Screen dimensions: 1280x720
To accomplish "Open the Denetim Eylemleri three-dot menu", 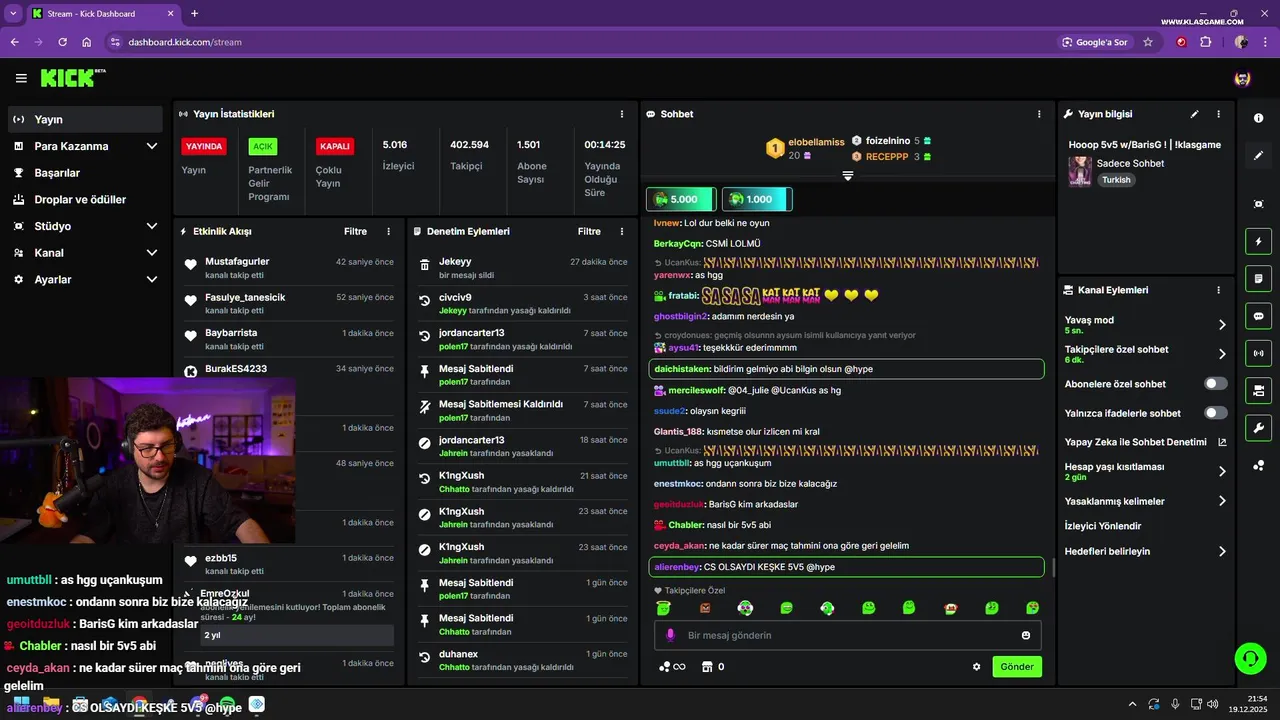I will (622, 231).
